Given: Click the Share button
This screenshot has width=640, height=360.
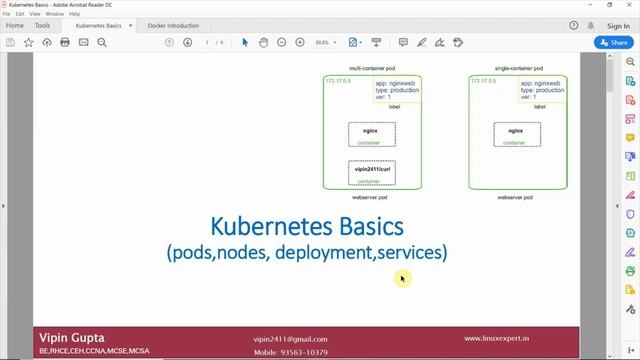Looking at the screenshot, I should point(614,42).
